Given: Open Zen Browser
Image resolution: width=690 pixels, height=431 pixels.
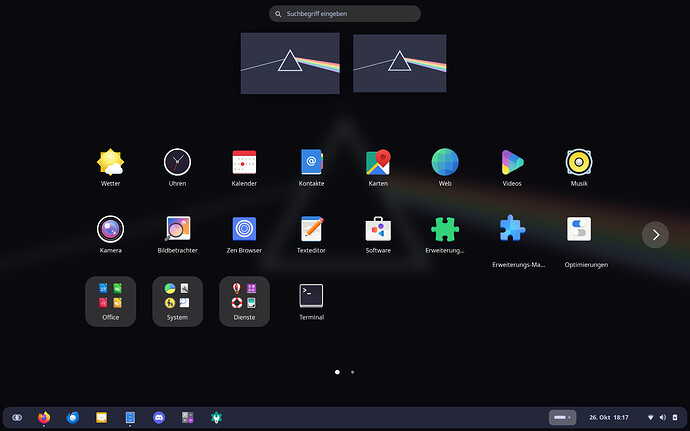Looking at the screenshot, I should (244, 229).
